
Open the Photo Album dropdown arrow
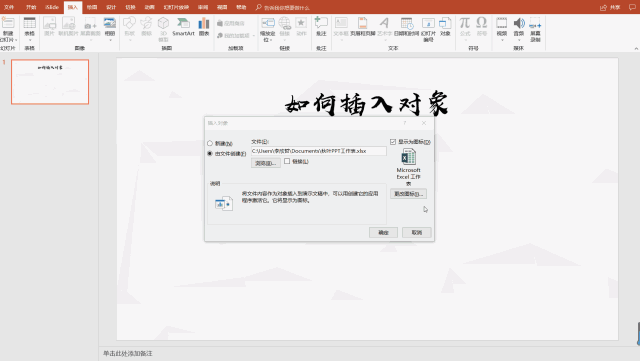point(110,40)
